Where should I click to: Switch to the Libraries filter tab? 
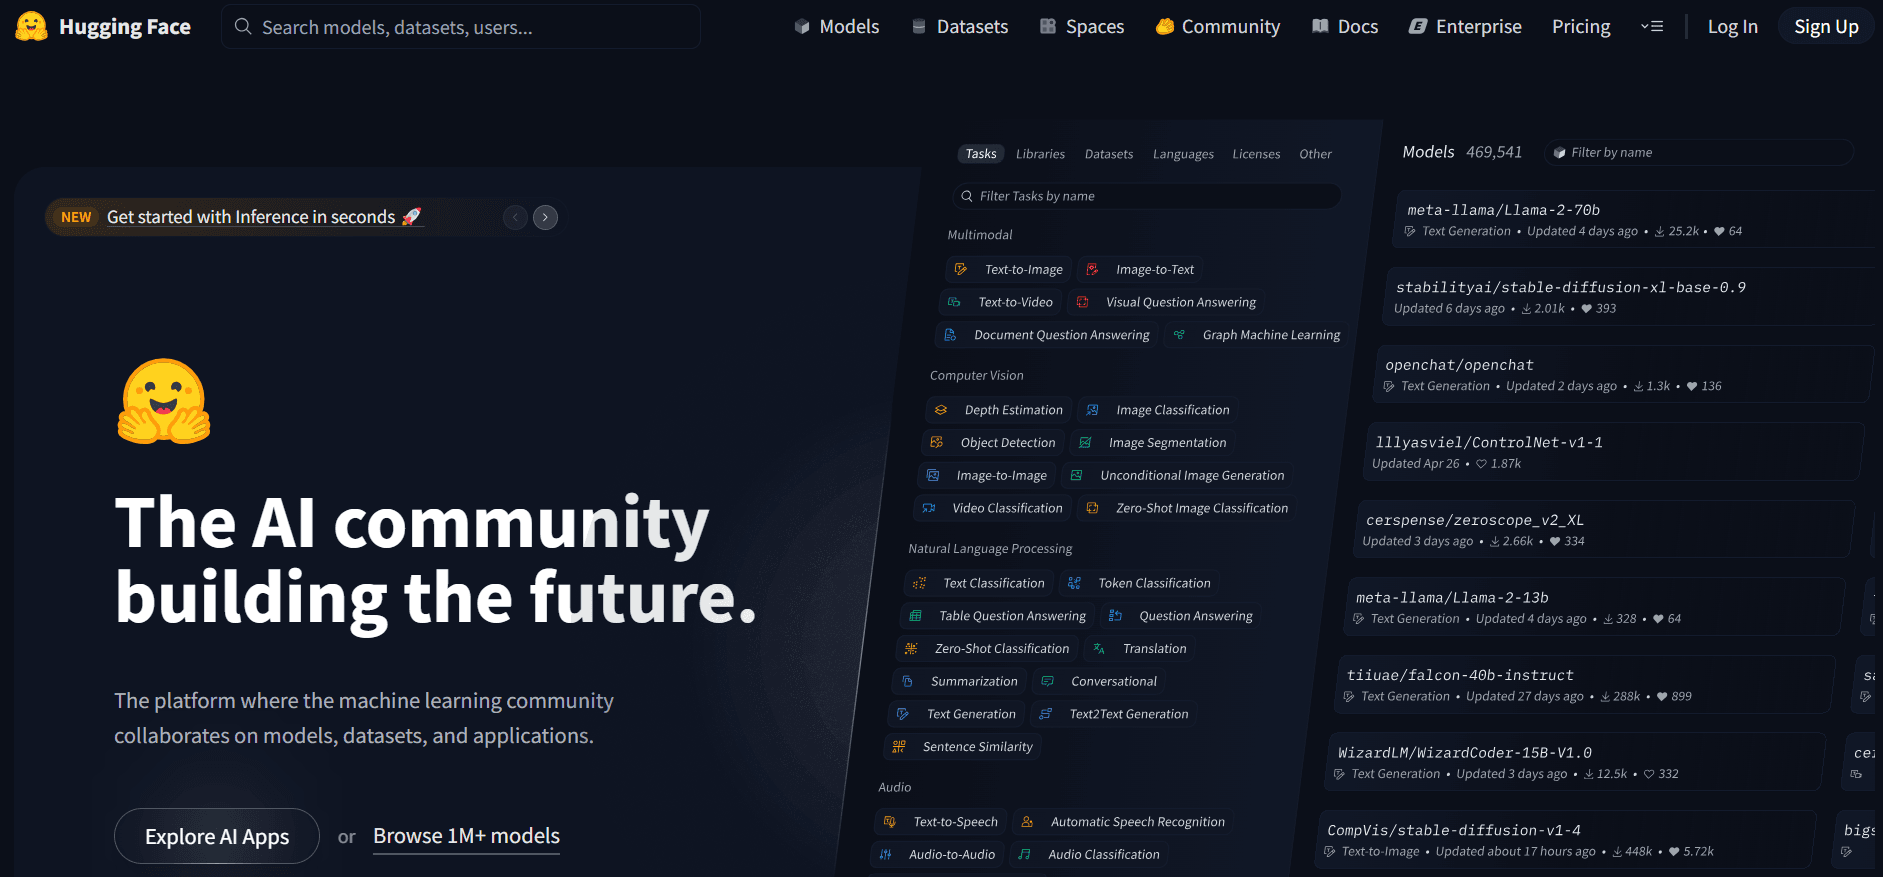pyautogui.click(x=1040, y=154)
